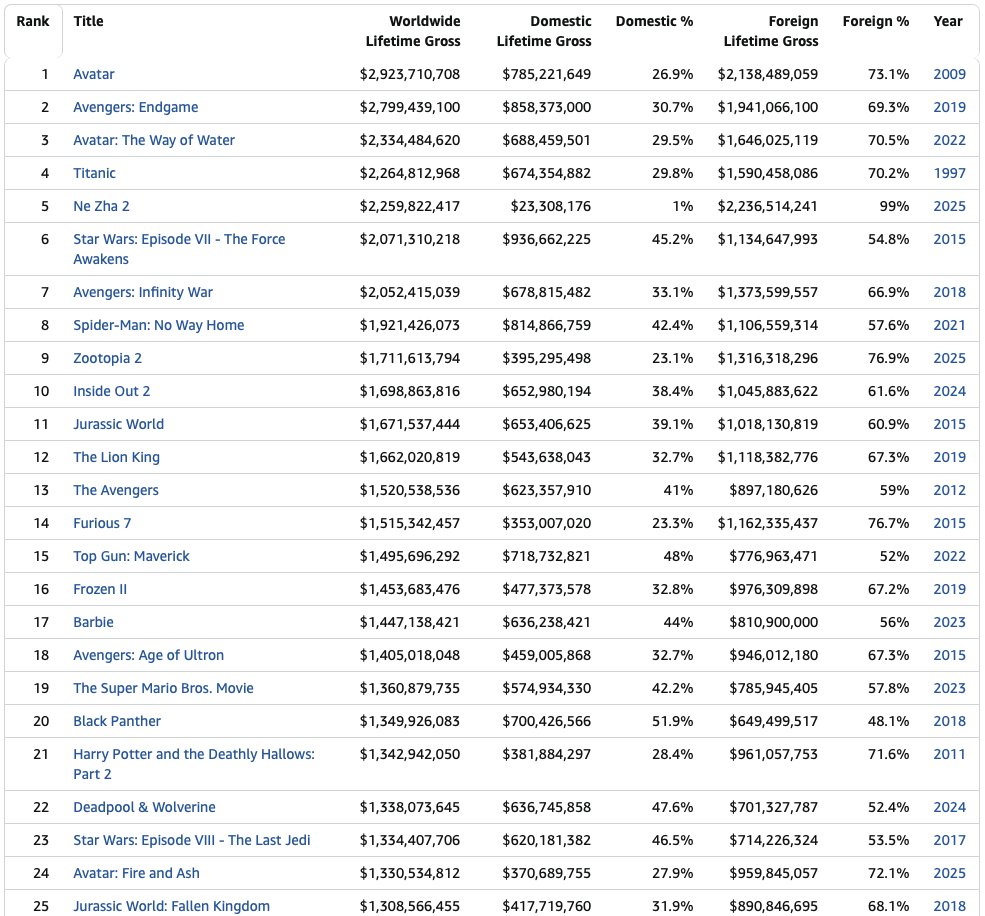This screenshot has width=985, height=916.
Task: Open the 1997 year link
Action: (x=949, y=173)
